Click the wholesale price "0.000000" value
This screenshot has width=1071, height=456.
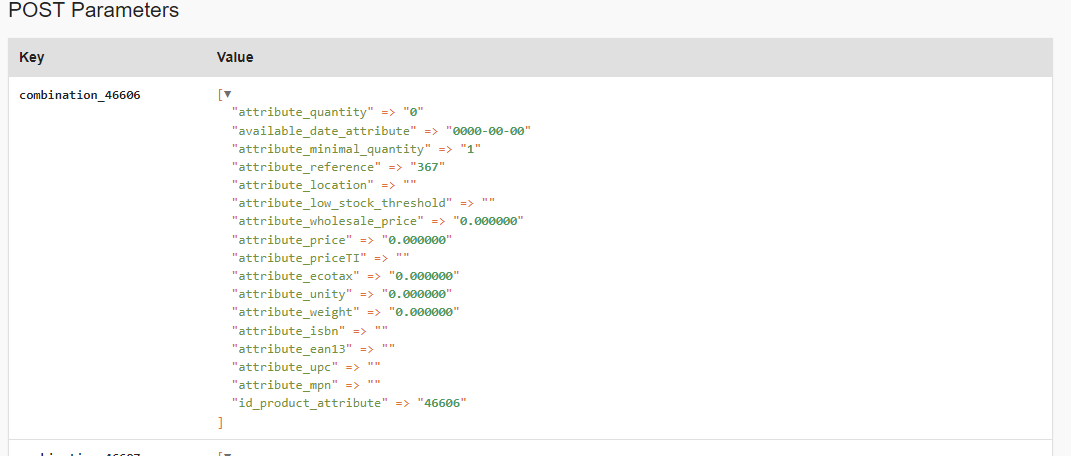488,221
